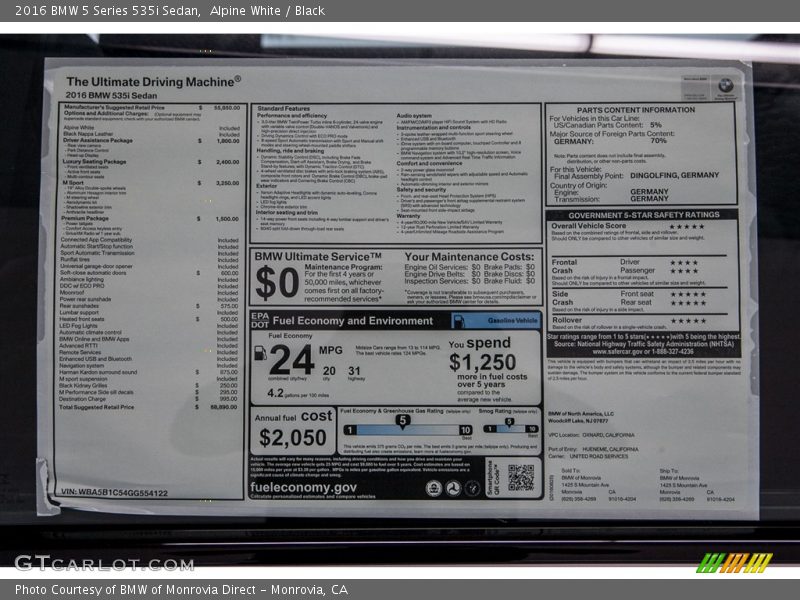
Task: Click the rightmost round seal in fuel label footer
Action: (x=473, y=488)
